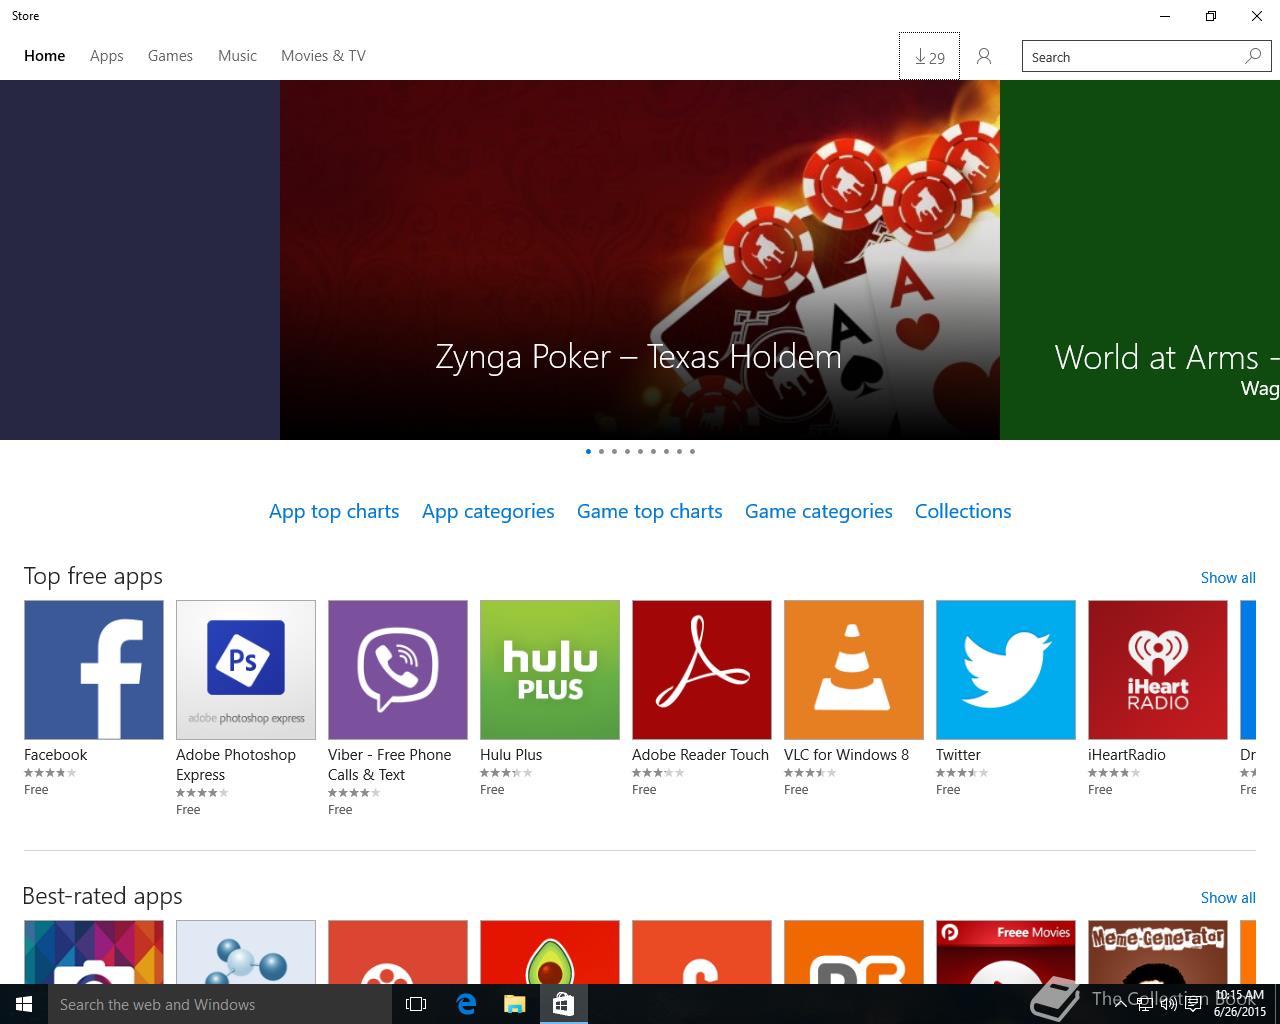This screenshot has width=1280, height=1024.
Task: Switch to the Movies & TV tab
Action: (323, 56)
